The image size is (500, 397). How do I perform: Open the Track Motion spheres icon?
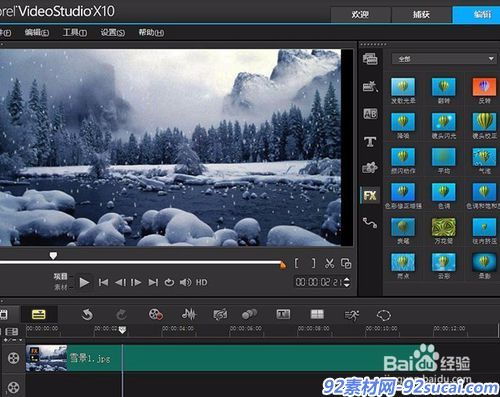point(249,314)
